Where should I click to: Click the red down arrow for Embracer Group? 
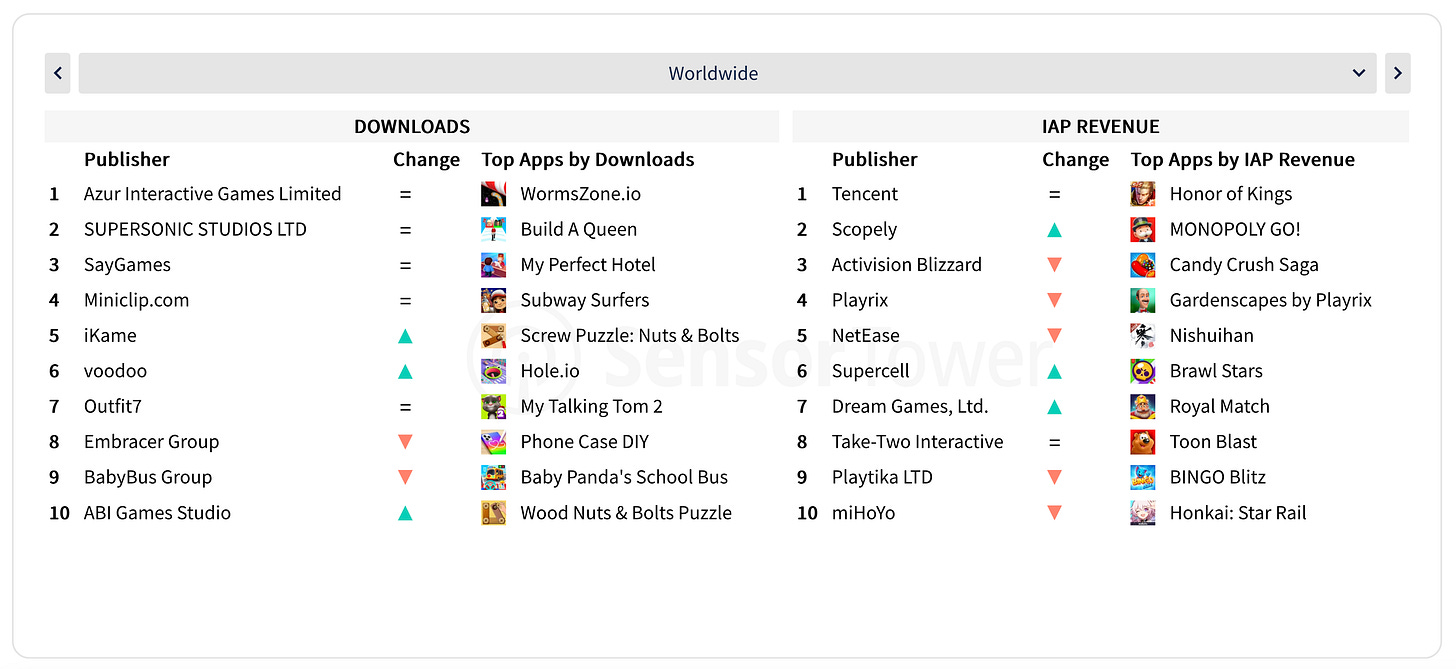[x=405, y=442]
